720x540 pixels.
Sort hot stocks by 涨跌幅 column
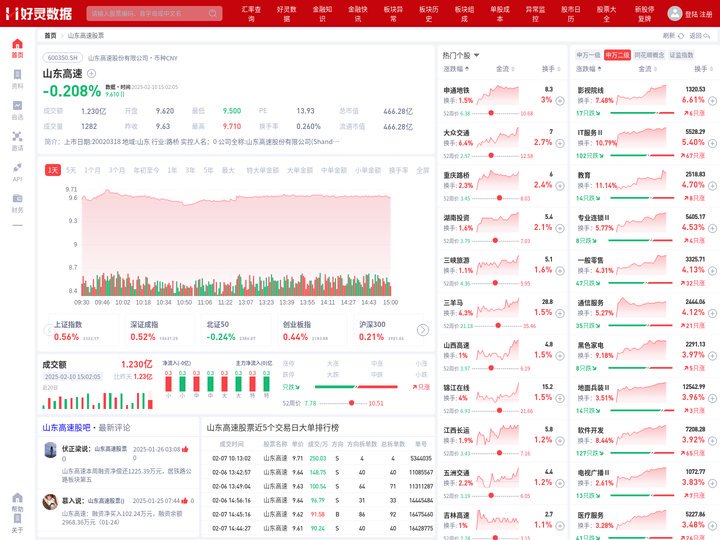coord(456,69)
